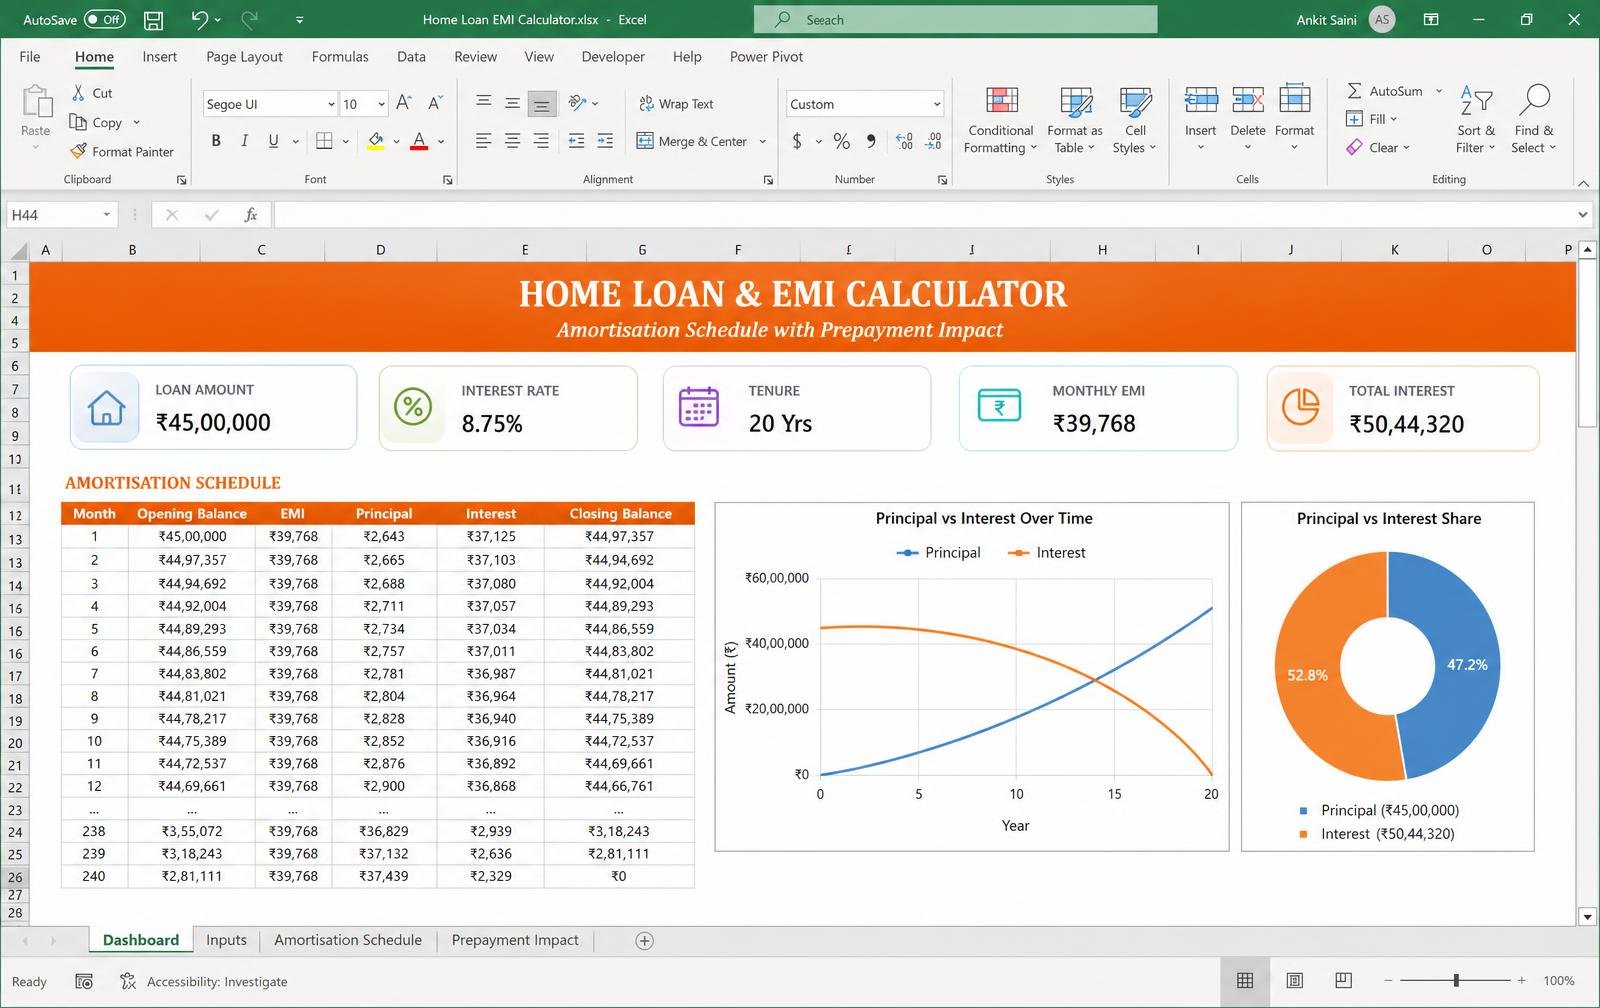Open the Amortisation Schedule sheet tab
1600x1008 pixels.
(x=348, y=940)
